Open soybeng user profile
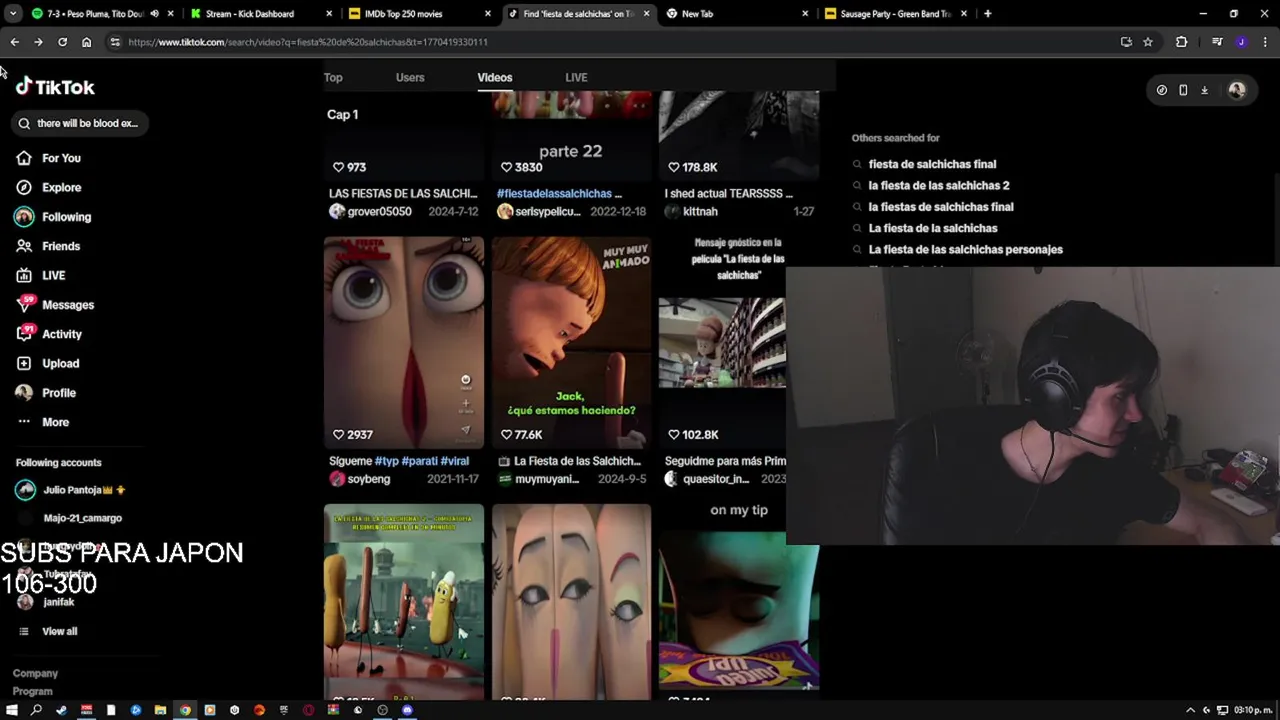 [368, 479]
